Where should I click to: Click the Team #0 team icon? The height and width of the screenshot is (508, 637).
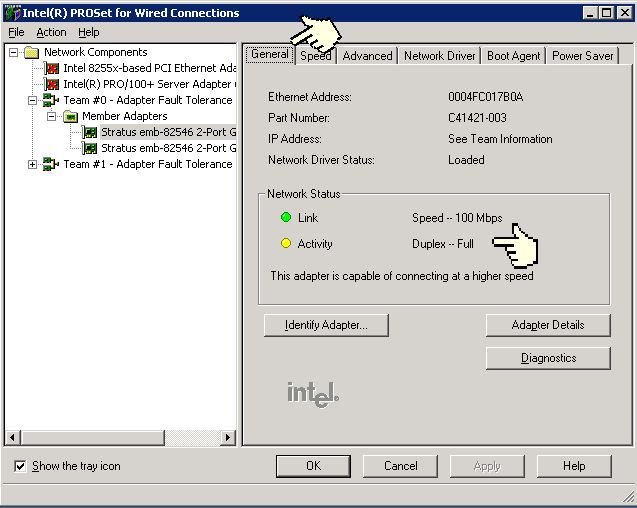point(51,100)
